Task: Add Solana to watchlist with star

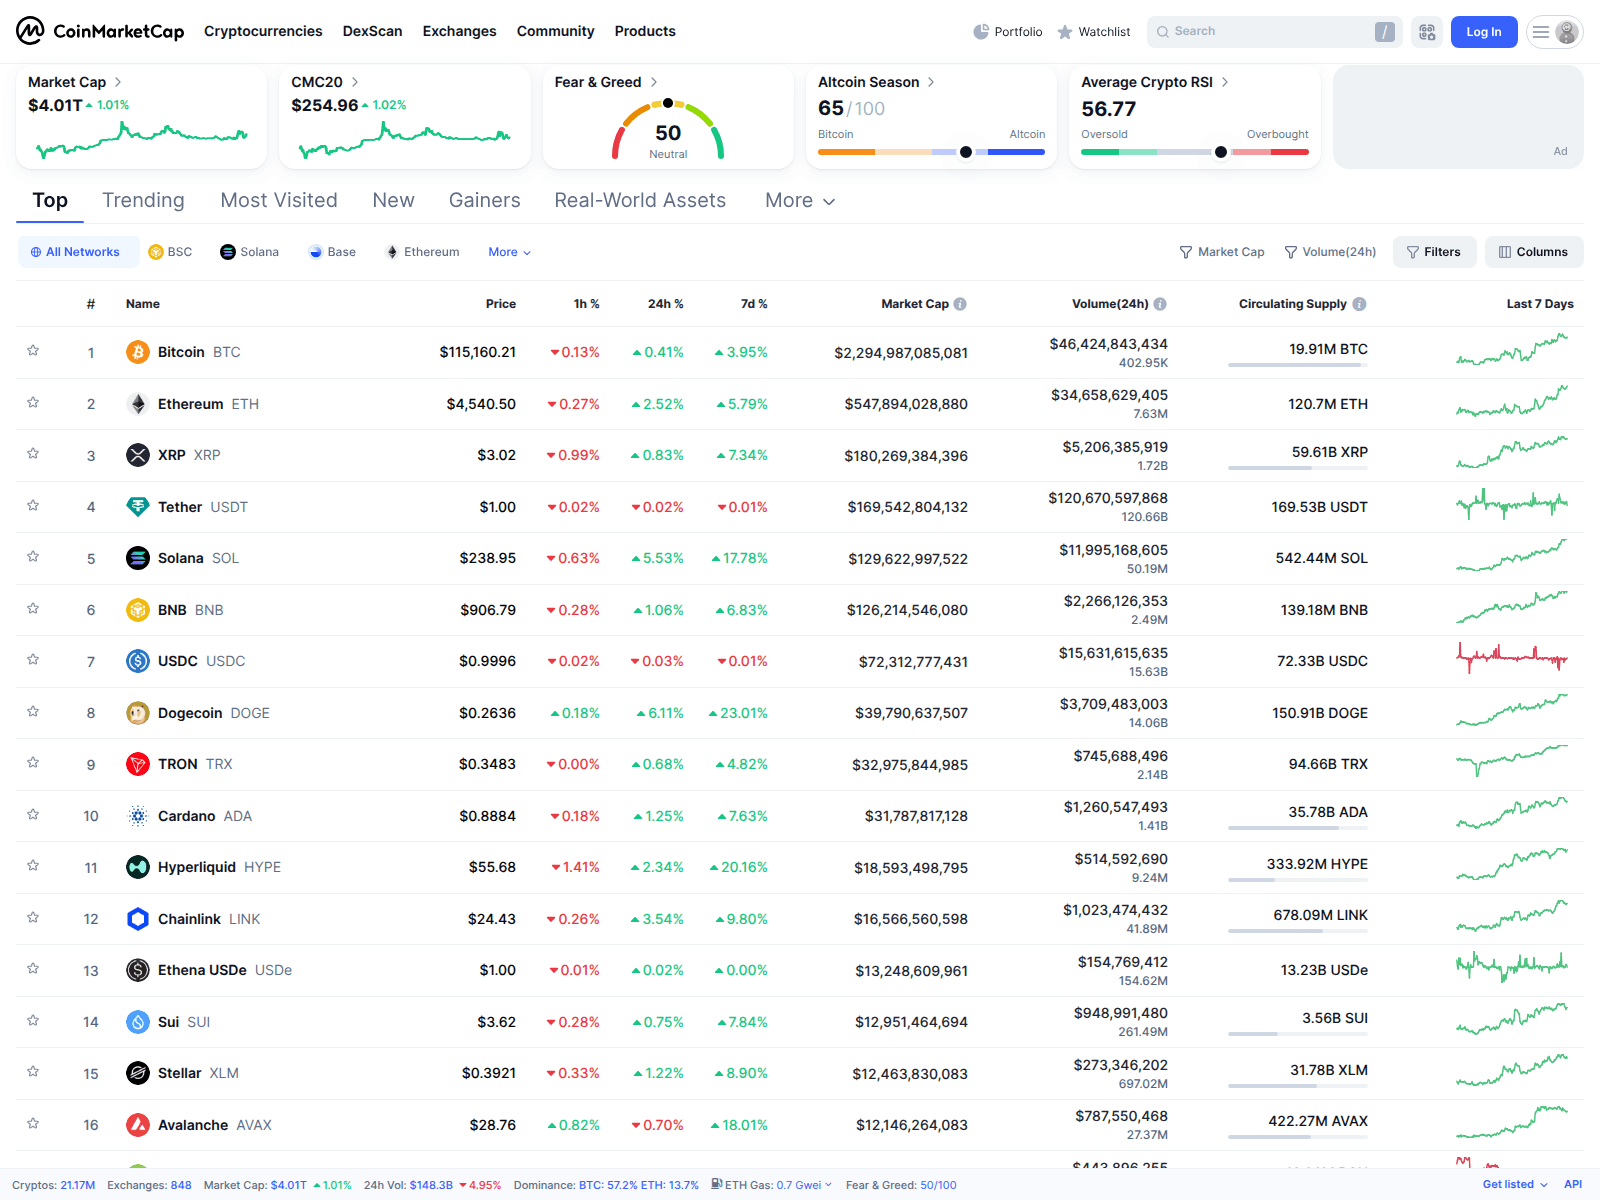Action: click(33, 557)
